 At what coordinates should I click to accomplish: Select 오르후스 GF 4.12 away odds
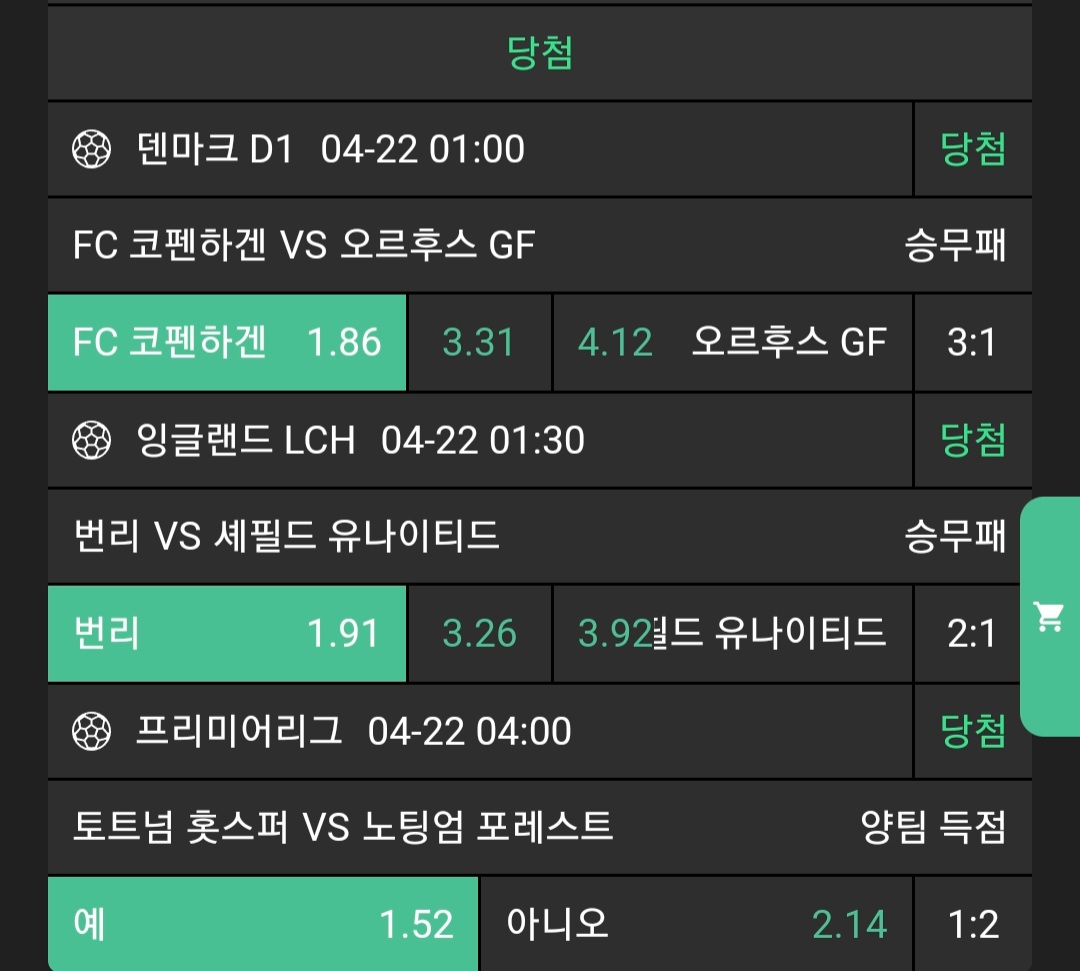[732, 343]
